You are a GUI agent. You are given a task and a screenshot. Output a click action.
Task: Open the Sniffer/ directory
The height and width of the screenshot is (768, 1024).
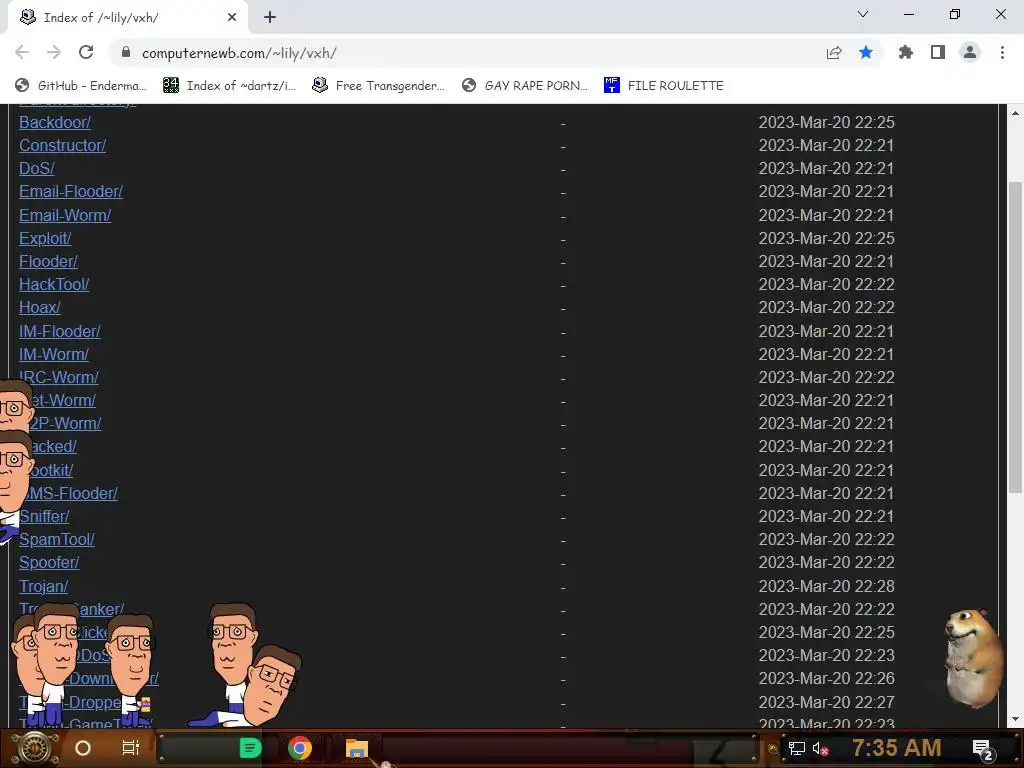tap(44, 517)
